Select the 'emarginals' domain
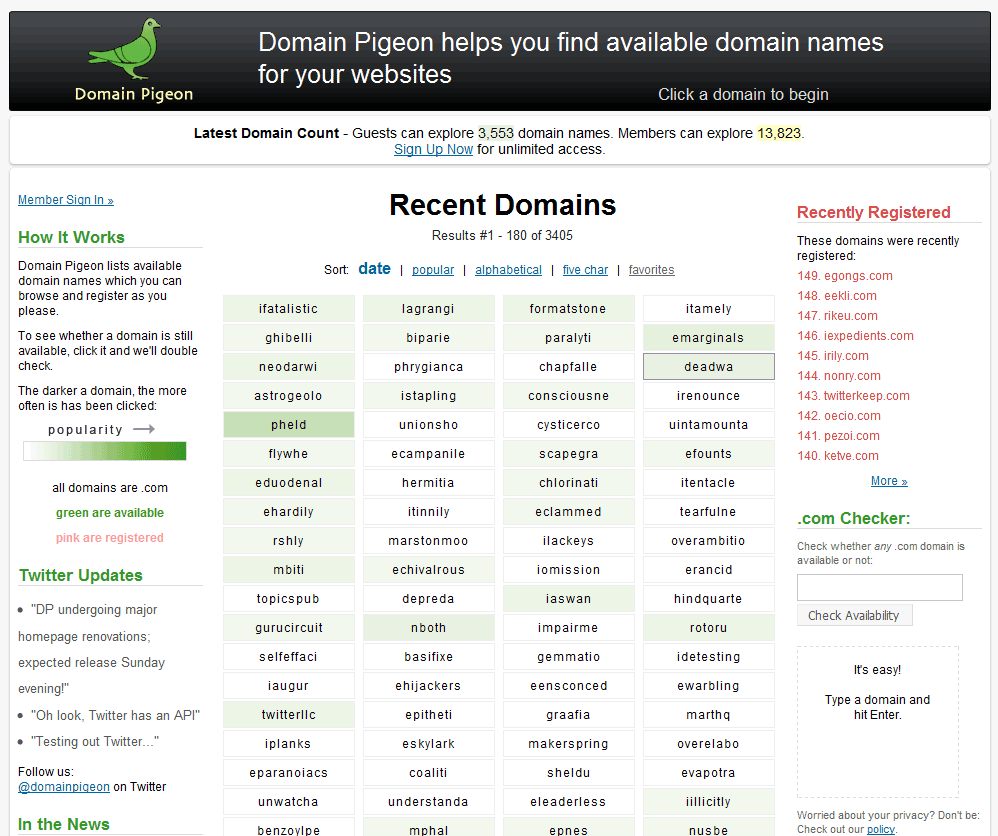998x836 pixels. click(709, 338)
